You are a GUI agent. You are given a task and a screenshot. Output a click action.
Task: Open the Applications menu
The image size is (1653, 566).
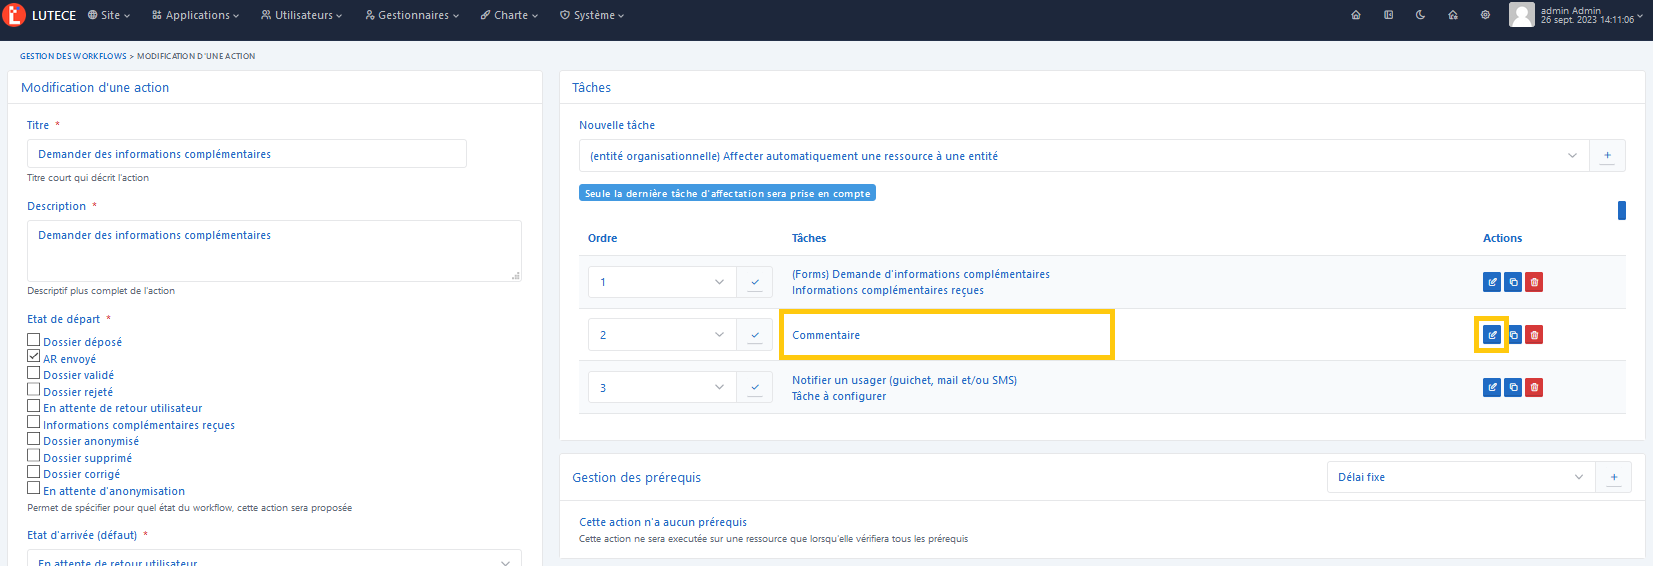click(196, 15)
